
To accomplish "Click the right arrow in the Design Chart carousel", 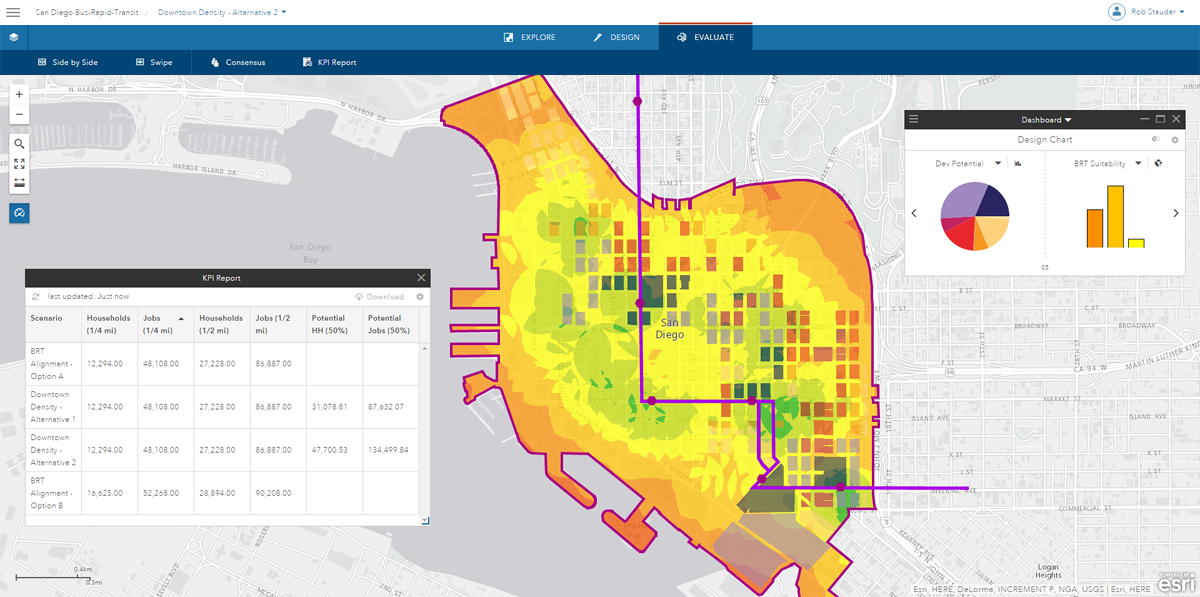I will (1178, 212).
